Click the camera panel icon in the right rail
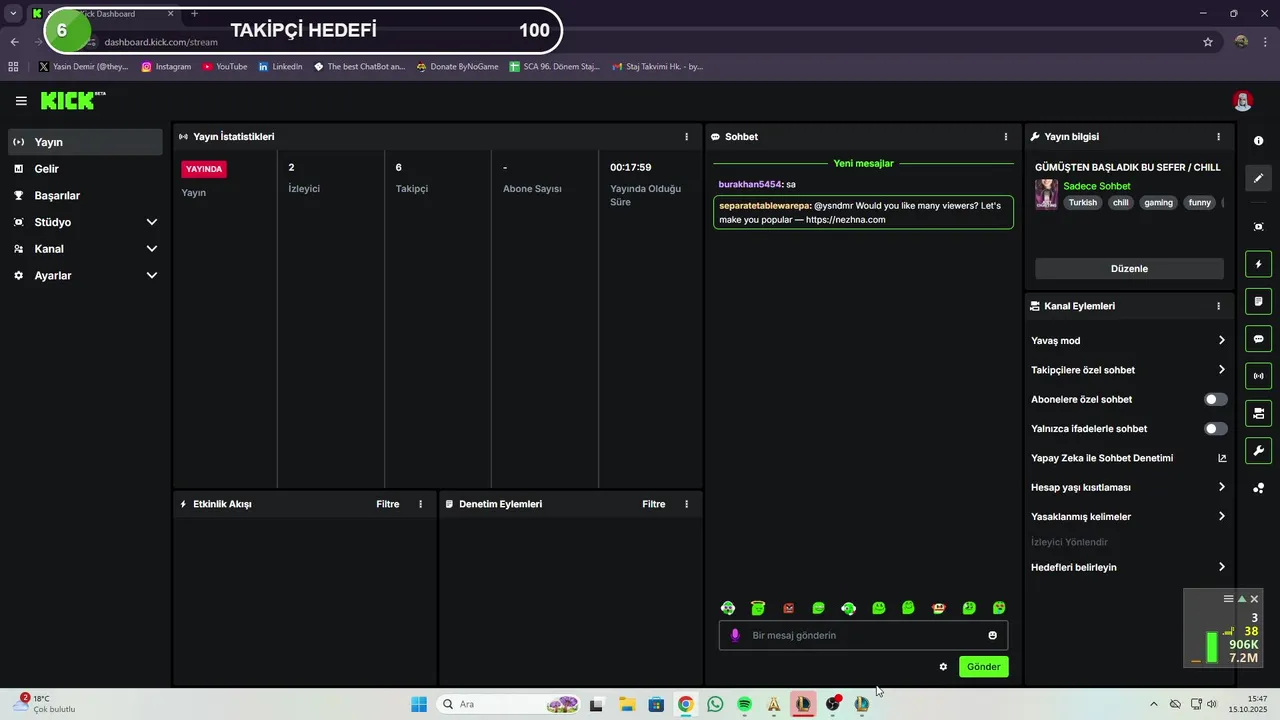The image size is (1280, 720). pyautogui.click(x=1258, y=413)
